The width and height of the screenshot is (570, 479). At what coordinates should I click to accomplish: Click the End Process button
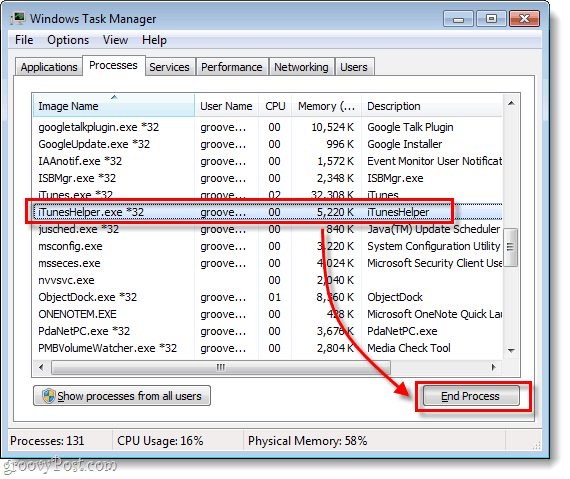tap(471, 396)
